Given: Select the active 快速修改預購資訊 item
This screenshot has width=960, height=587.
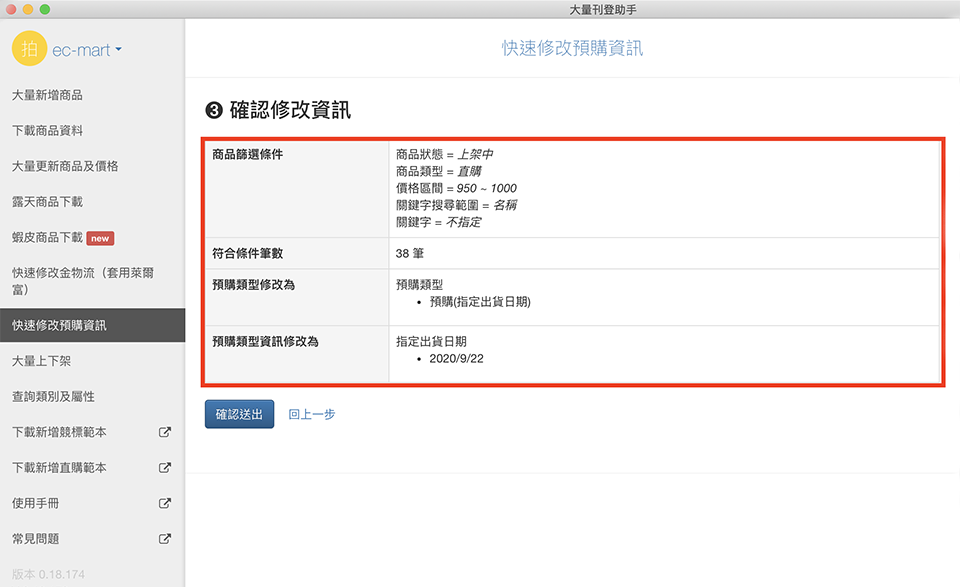Looking at the screenshot, I should pos(59,325).
